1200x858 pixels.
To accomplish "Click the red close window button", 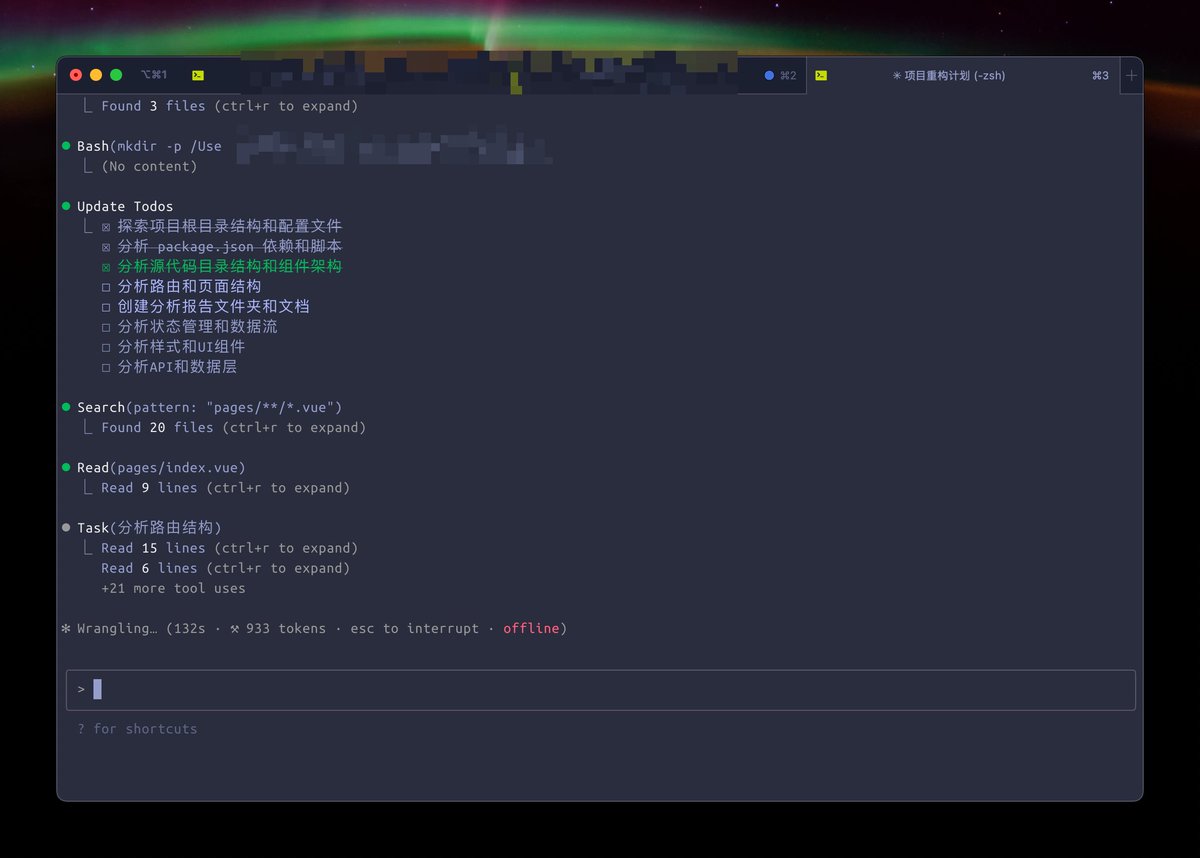I will pyautogui.click(x=76, y=75).
